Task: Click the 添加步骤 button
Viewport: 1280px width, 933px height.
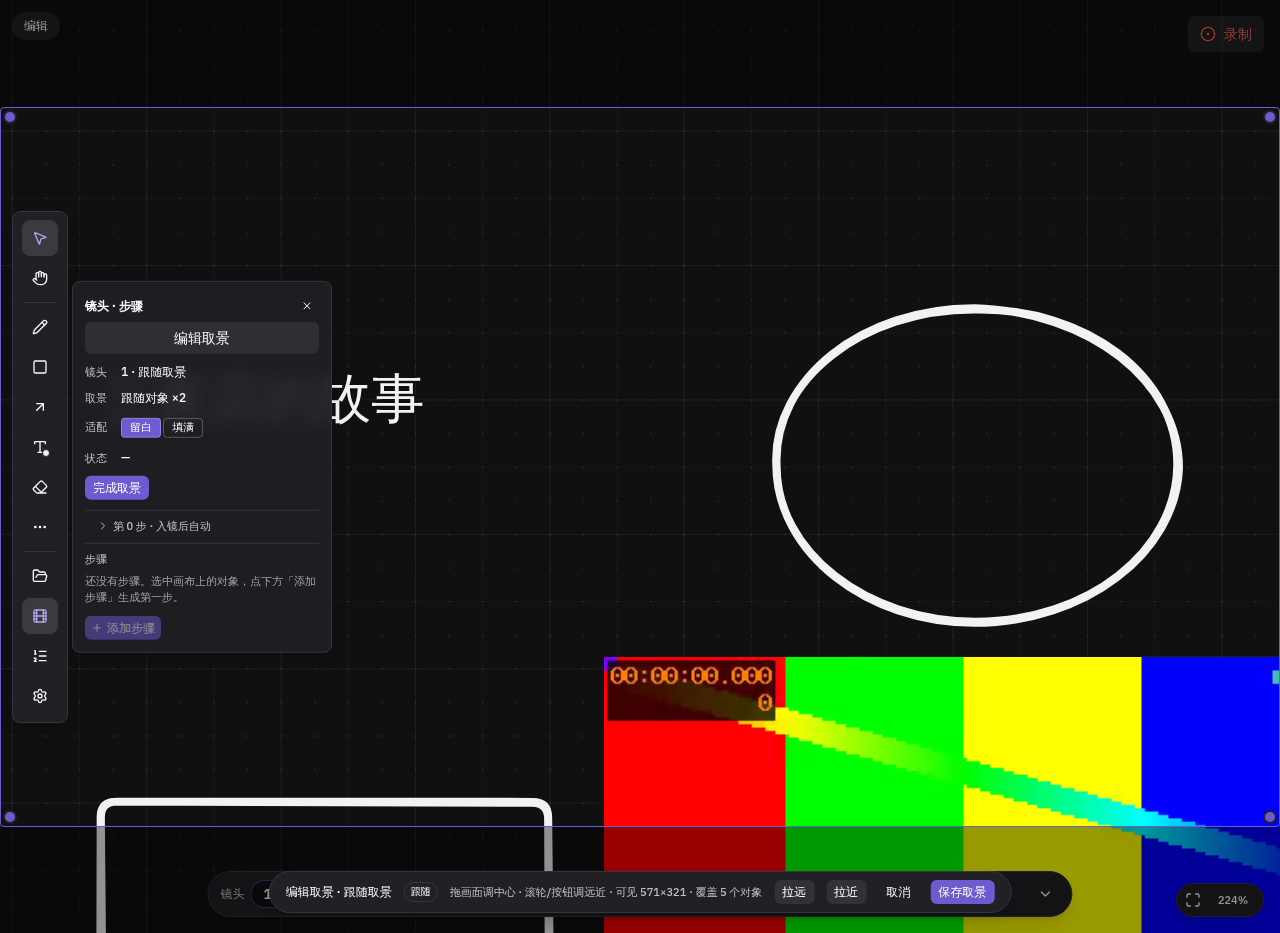Action: (x=123, y=628)
